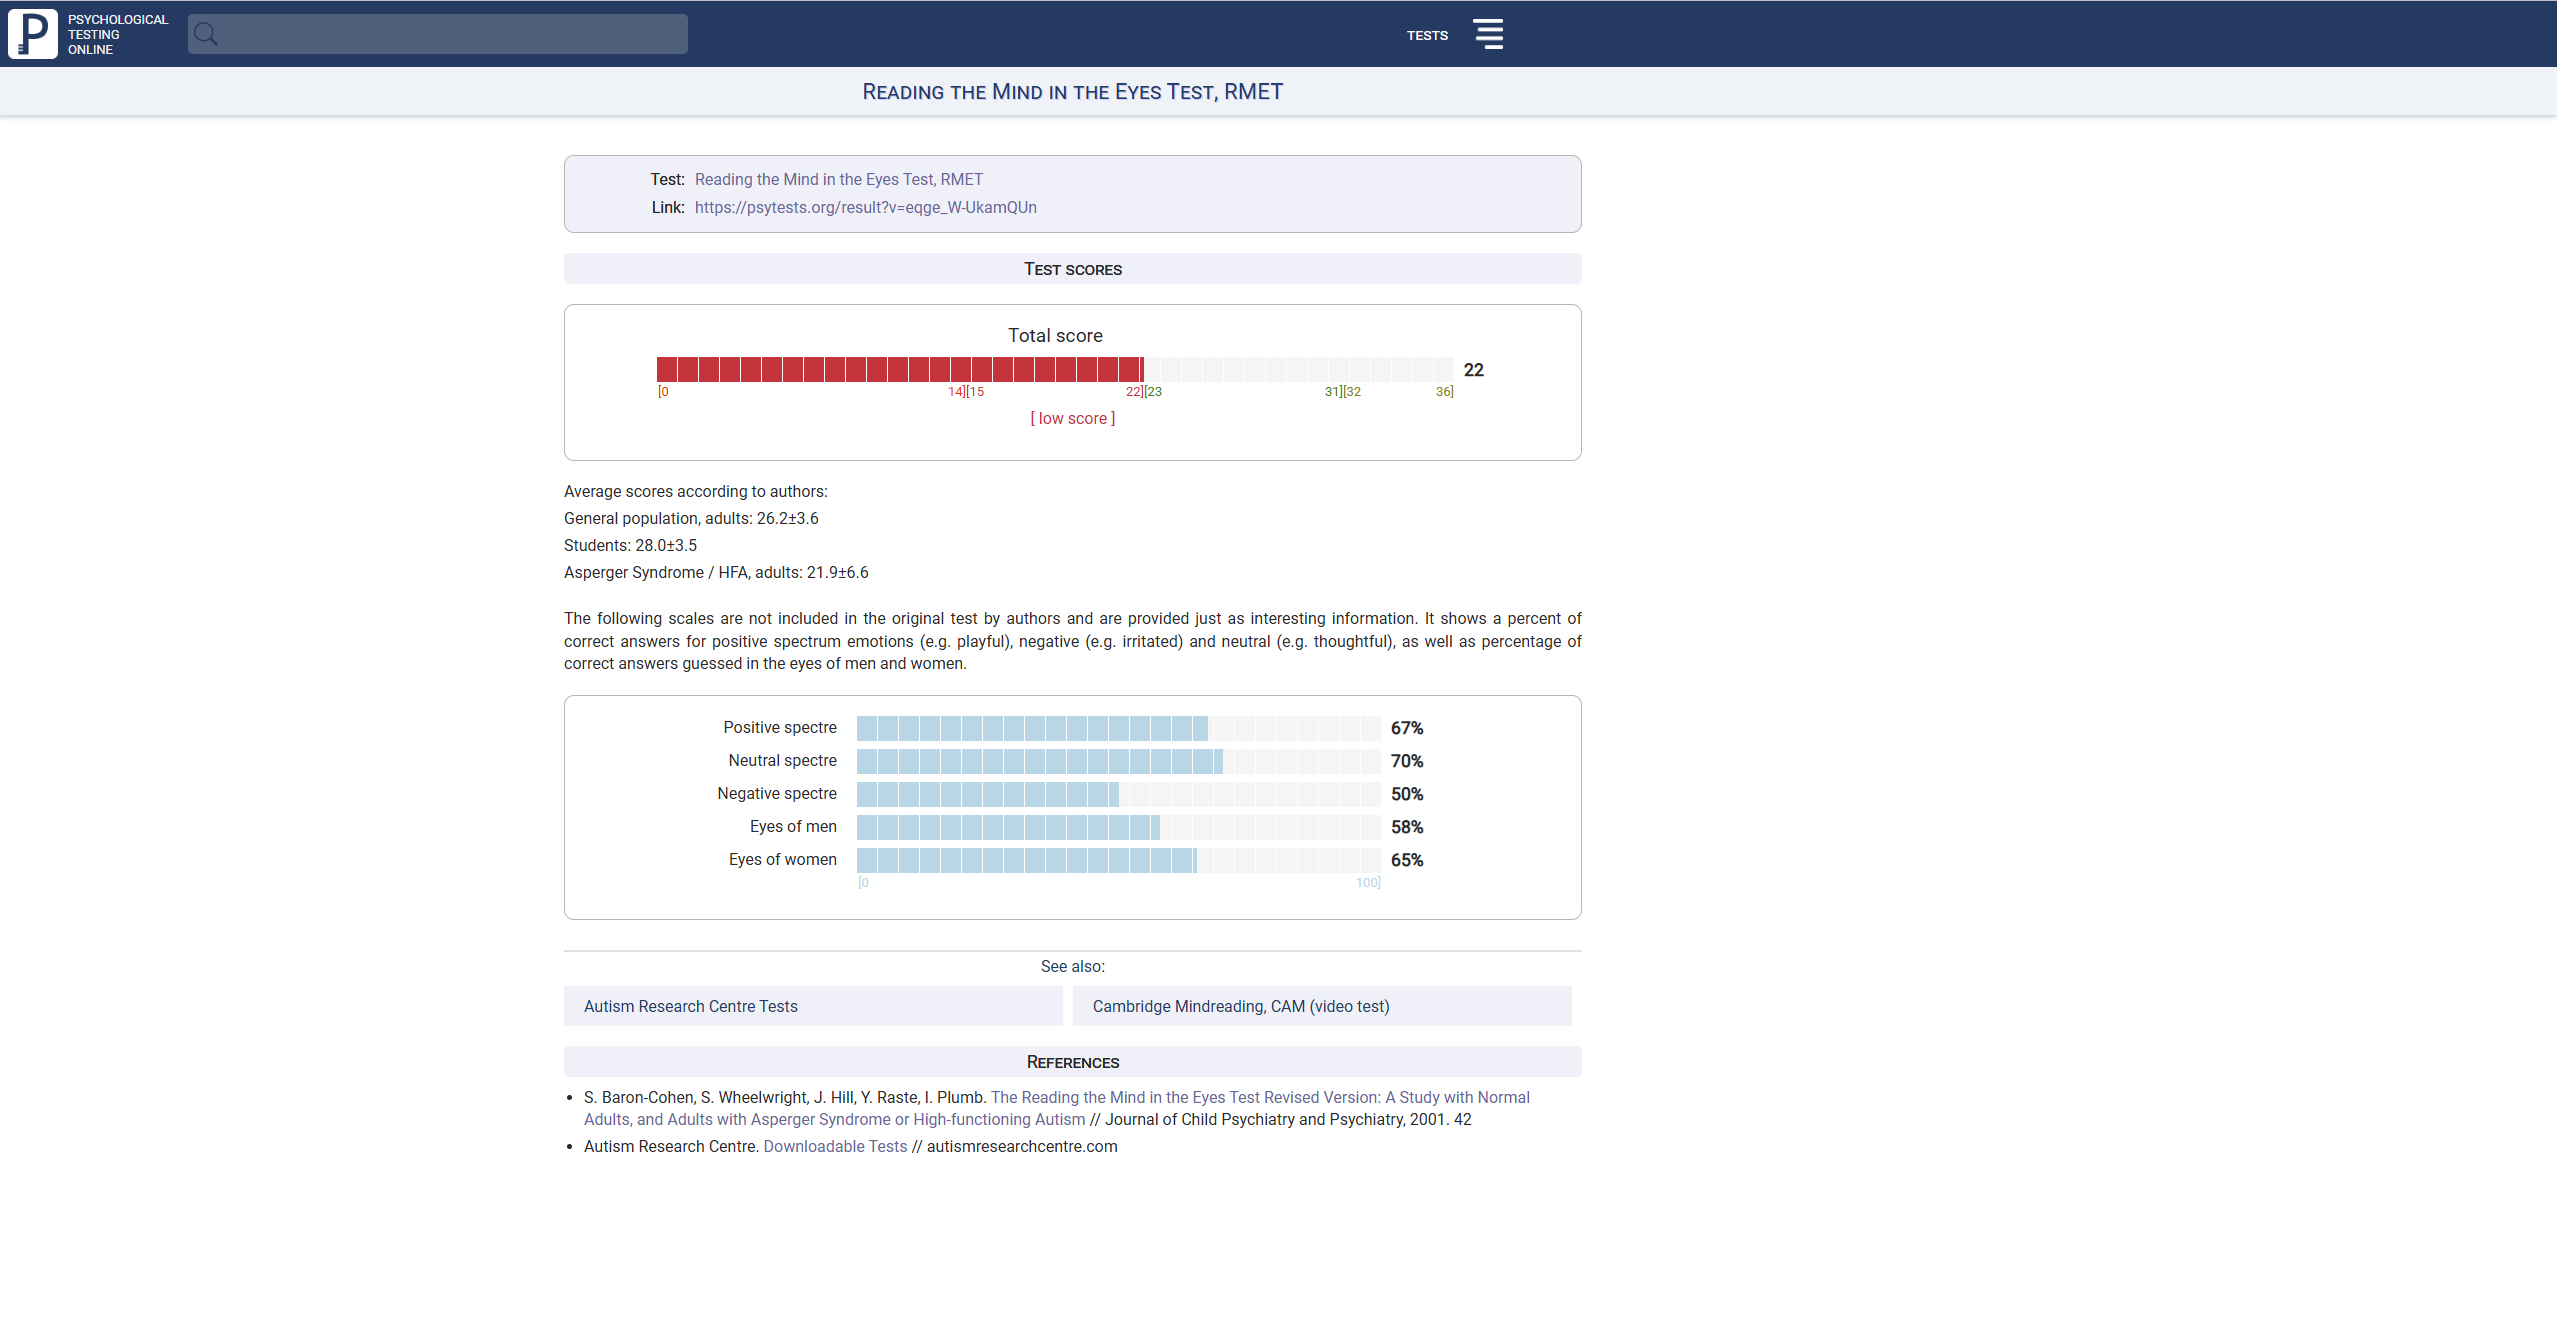Click the 'Neutral spectre' label

click(x=782, y=760)
